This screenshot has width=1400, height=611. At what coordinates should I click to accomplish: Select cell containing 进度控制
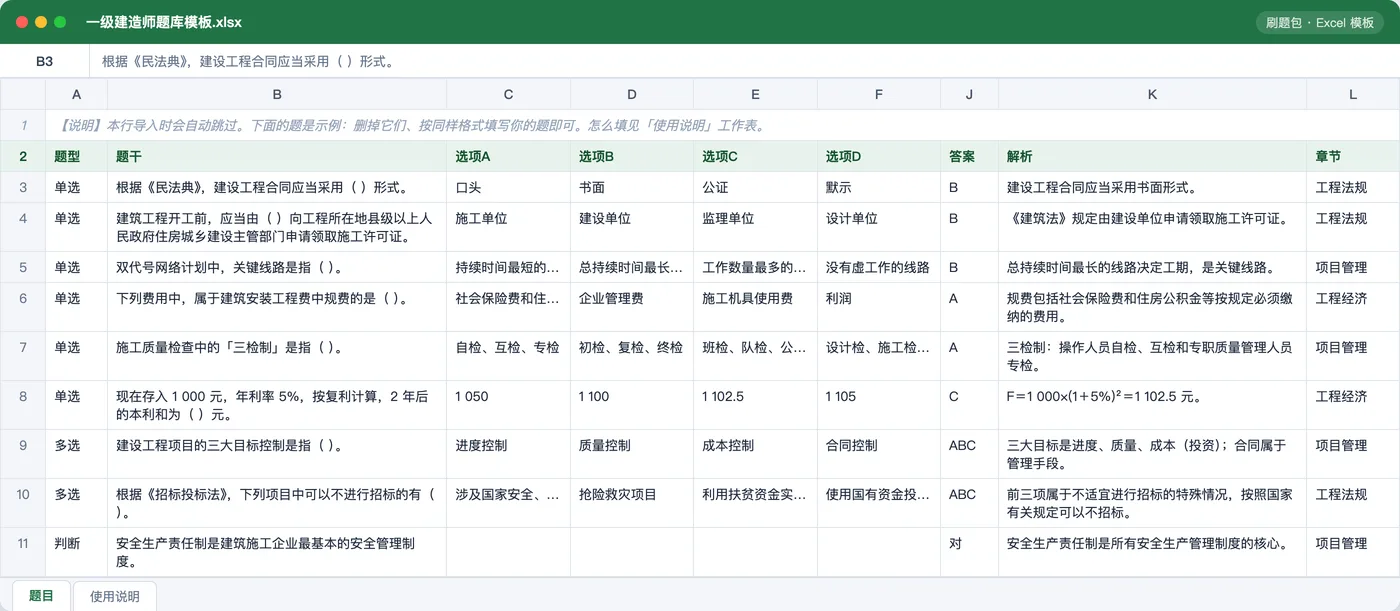point(508,453)
